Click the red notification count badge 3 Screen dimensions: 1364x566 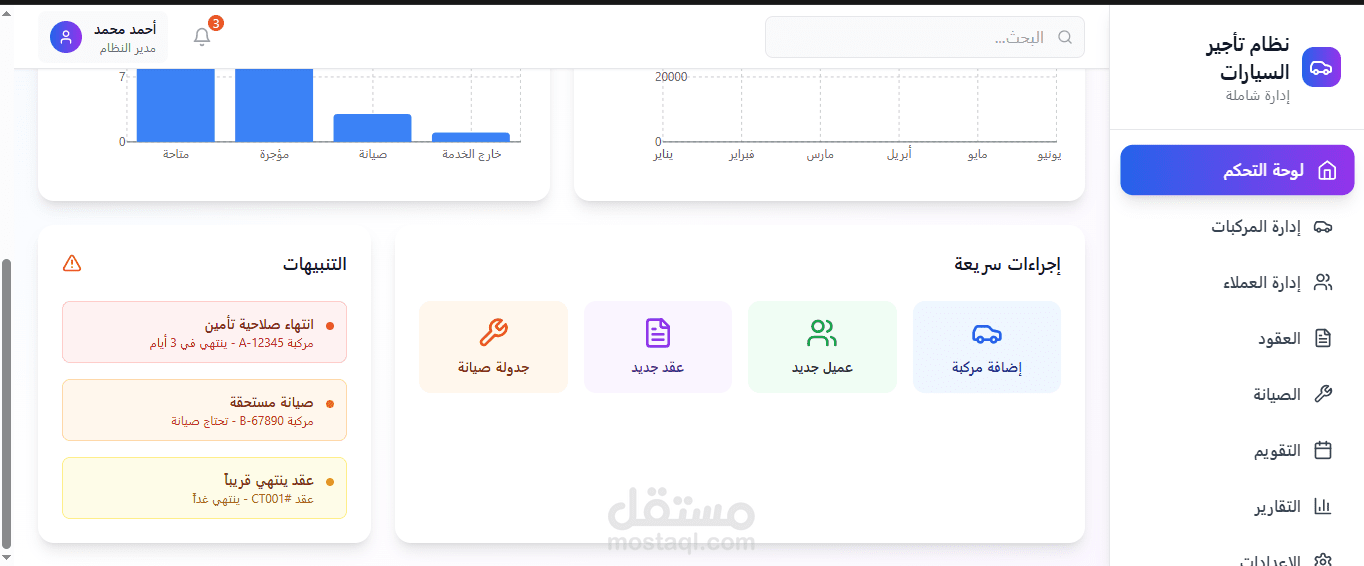(216, 23)
